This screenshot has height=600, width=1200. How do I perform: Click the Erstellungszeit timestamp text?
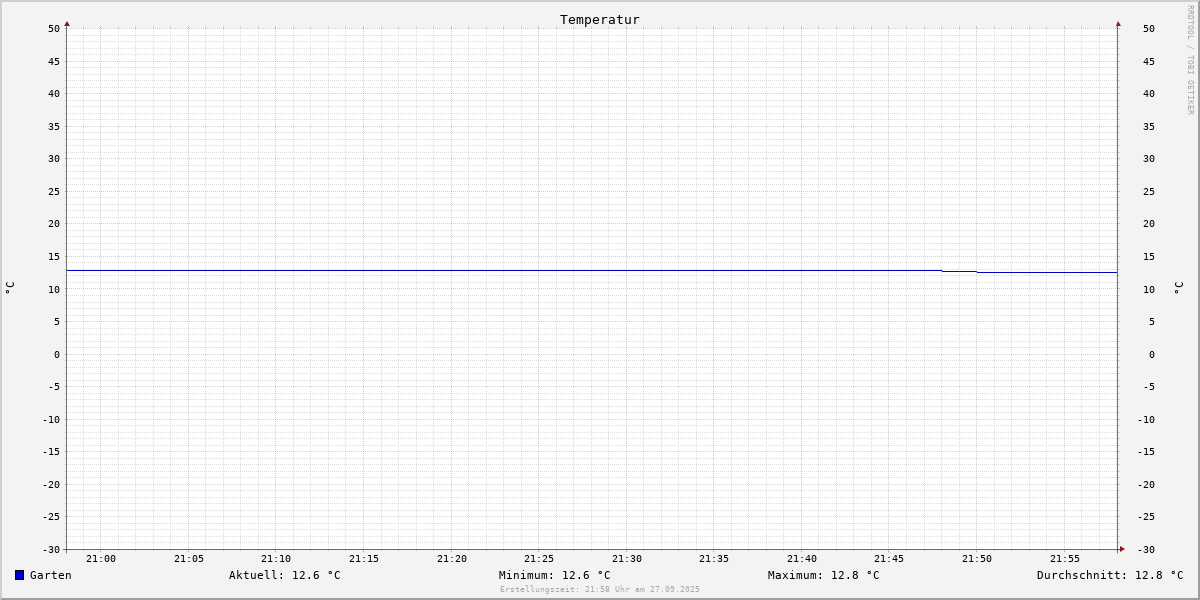click(x=600, y=589)
